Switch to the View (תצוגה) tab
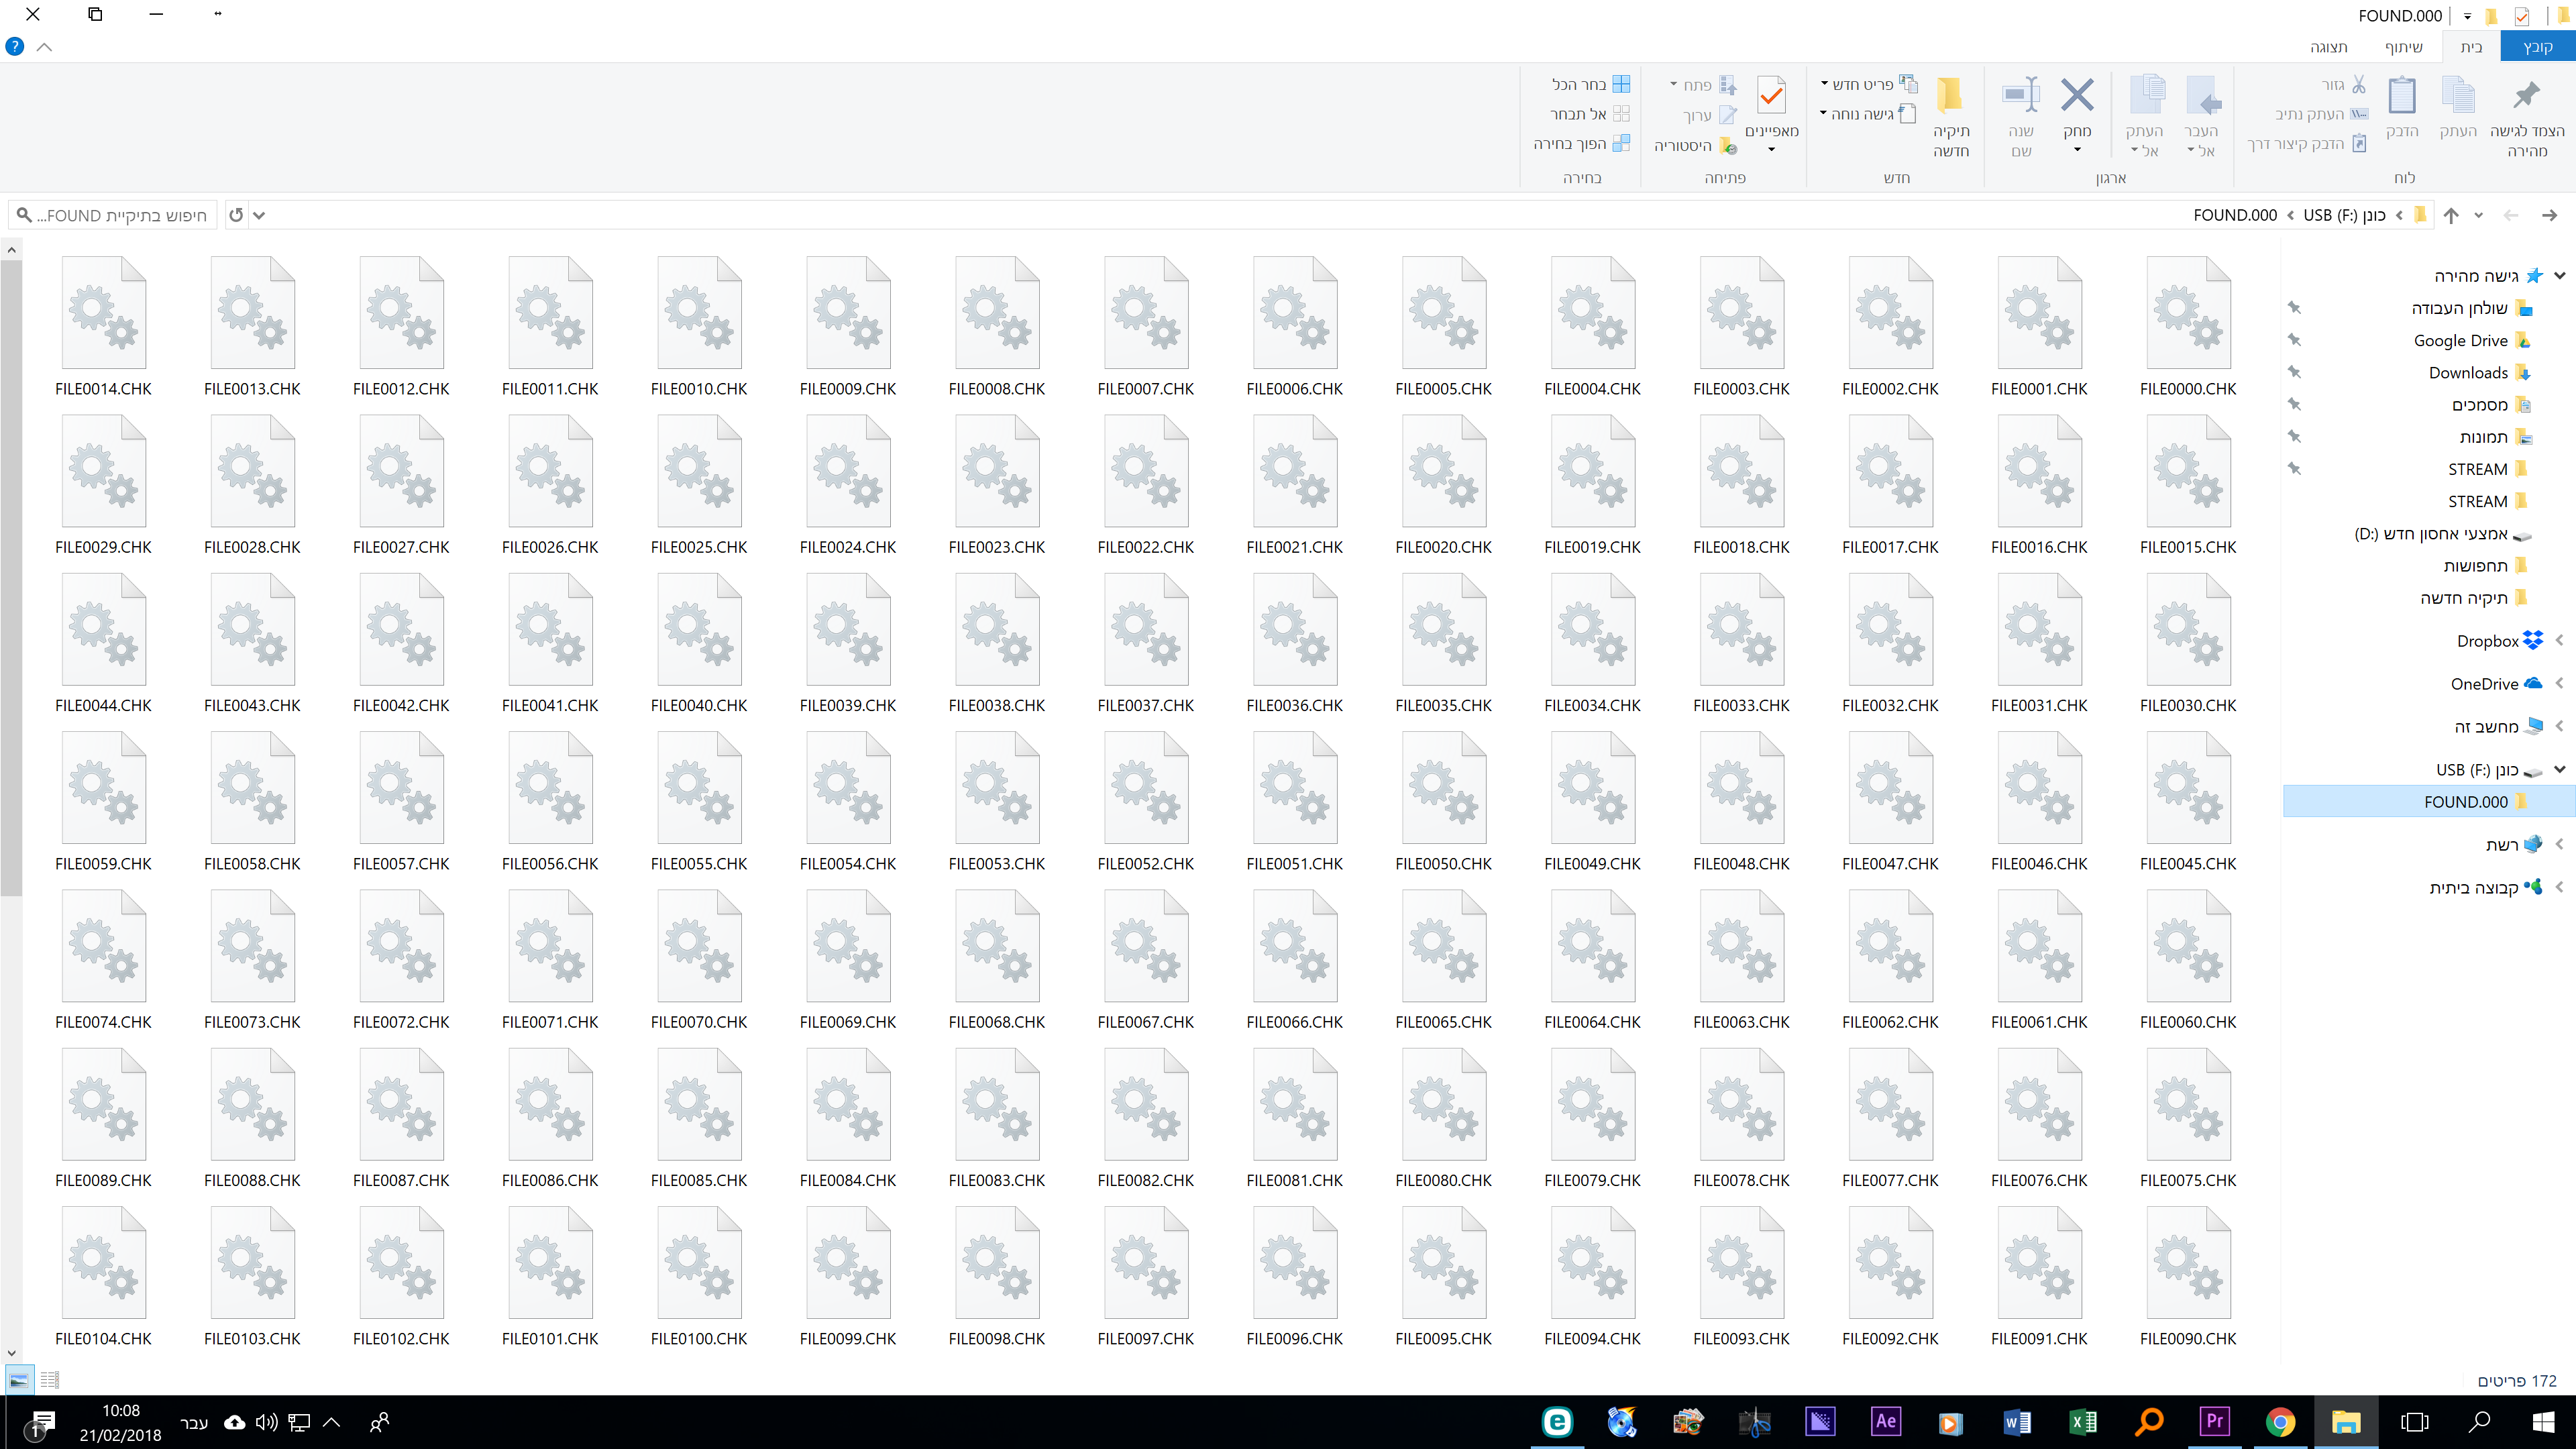2576x1449 pixels. click(2328, 47)
